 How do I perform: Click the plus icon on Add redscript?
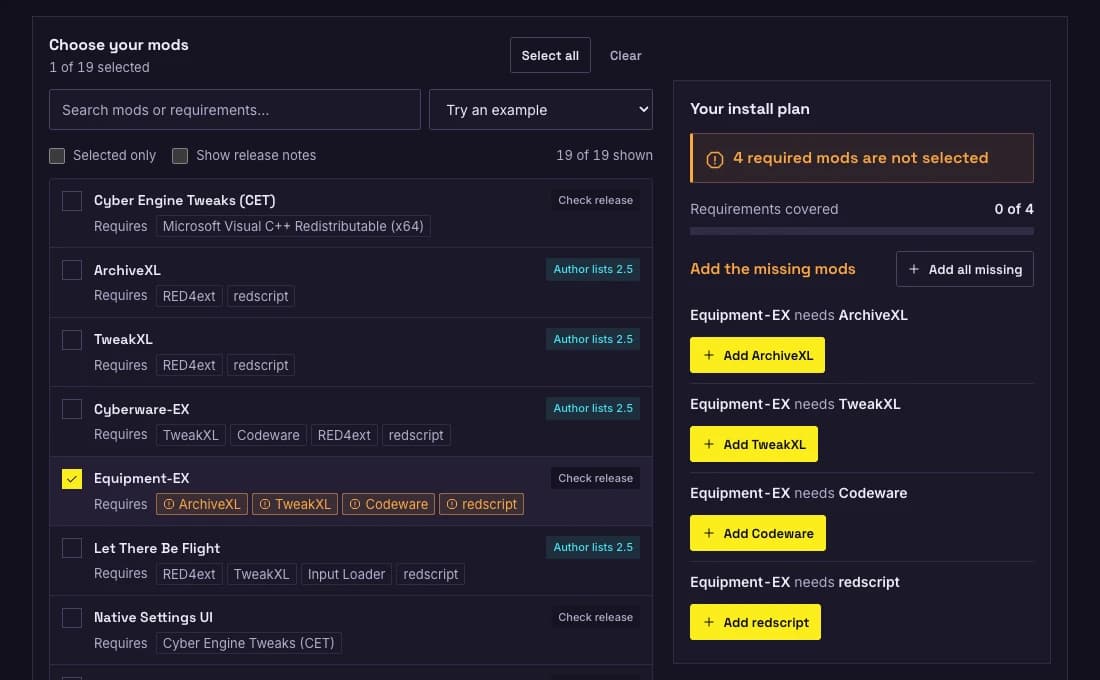pyautogui.click(x=709, y=622)
